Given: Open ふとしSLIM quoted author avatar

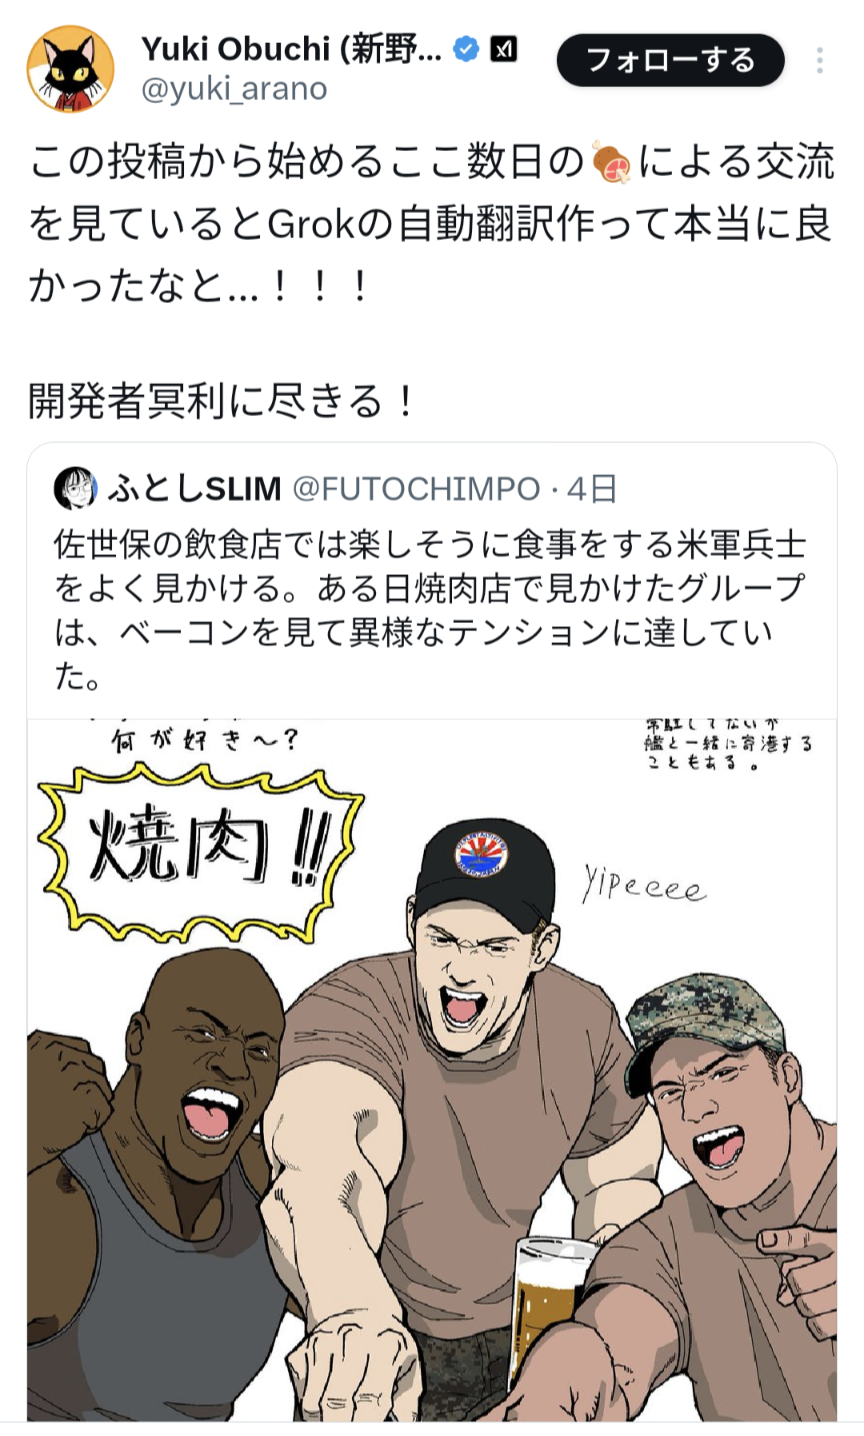Looking at the screenshot, I should [77, 488].
